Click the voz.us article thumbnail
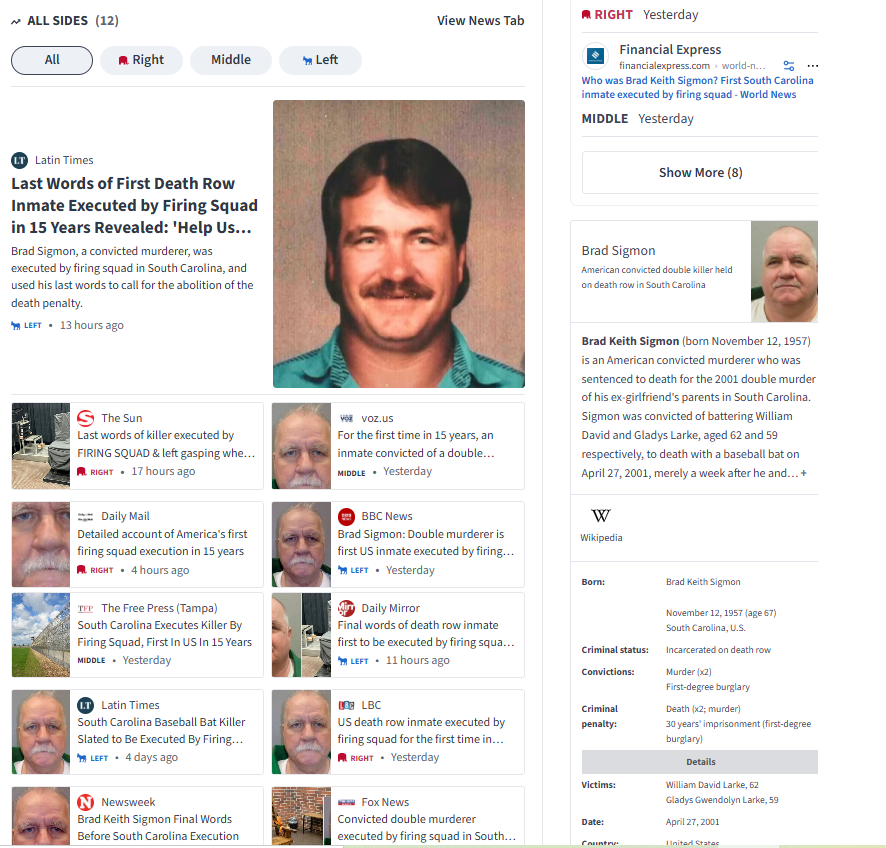 pyautogui.click(x=301, y=446)
